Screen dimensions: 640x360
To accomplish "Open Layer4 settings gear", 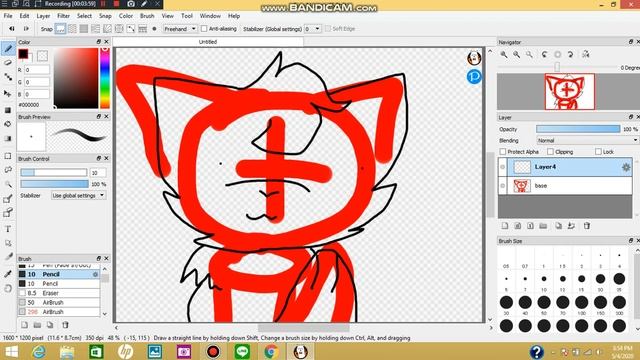I will pyautogui.click(x=626, y=167).
